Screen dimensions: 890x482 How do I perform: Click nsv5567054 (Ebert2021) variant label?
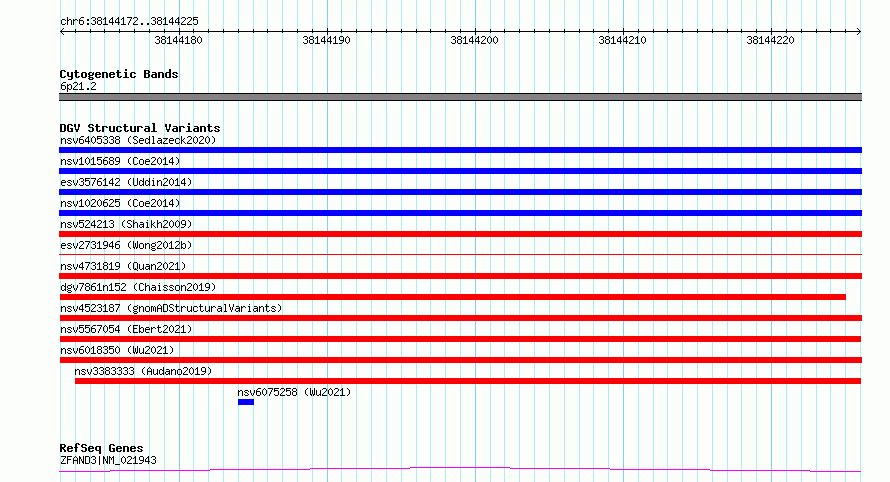point(126,329)
